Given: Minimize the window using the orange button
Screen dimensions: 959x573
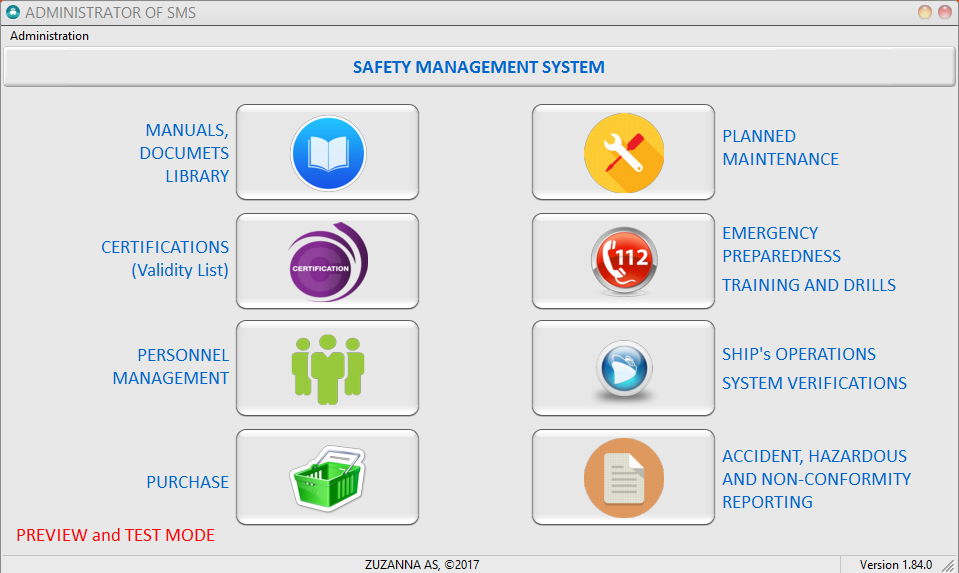Looking at the screenshot, I should coord(924,12).
